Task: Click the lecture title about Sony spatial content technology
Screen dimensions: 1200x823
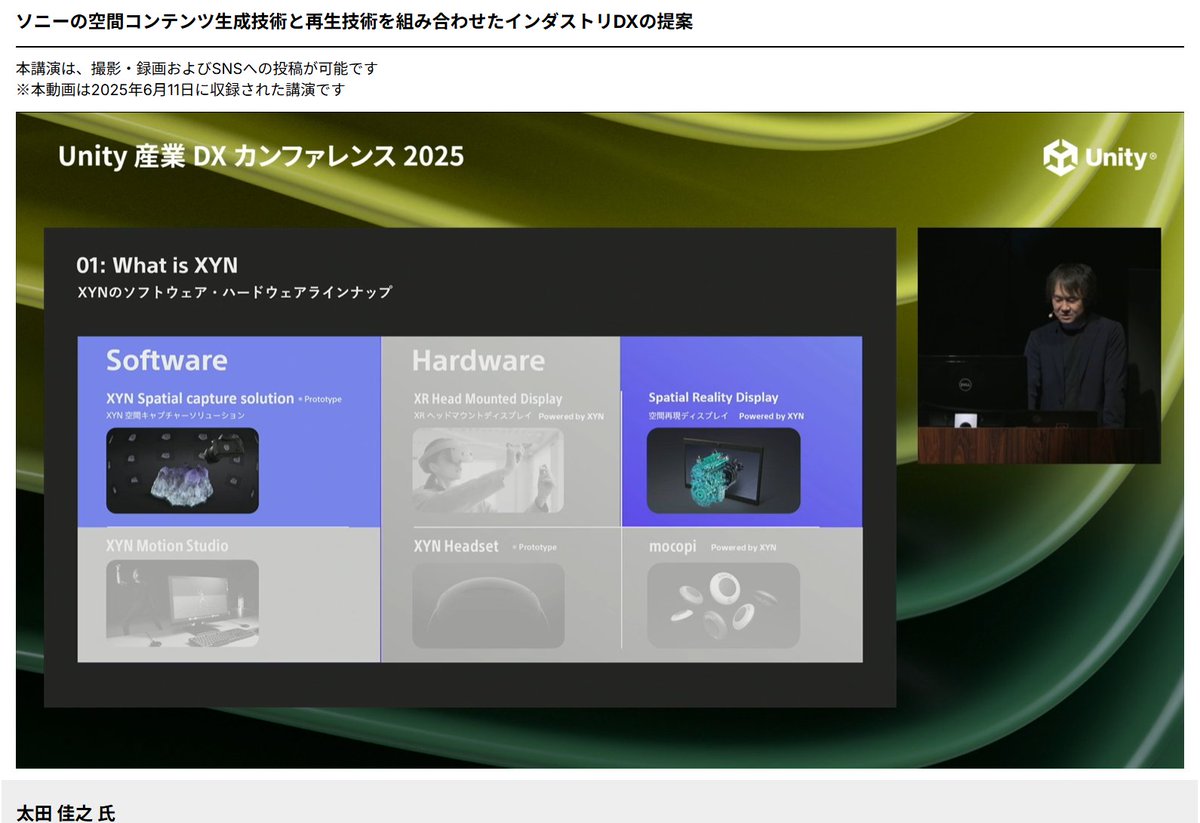Action: [x=355, y=21]
